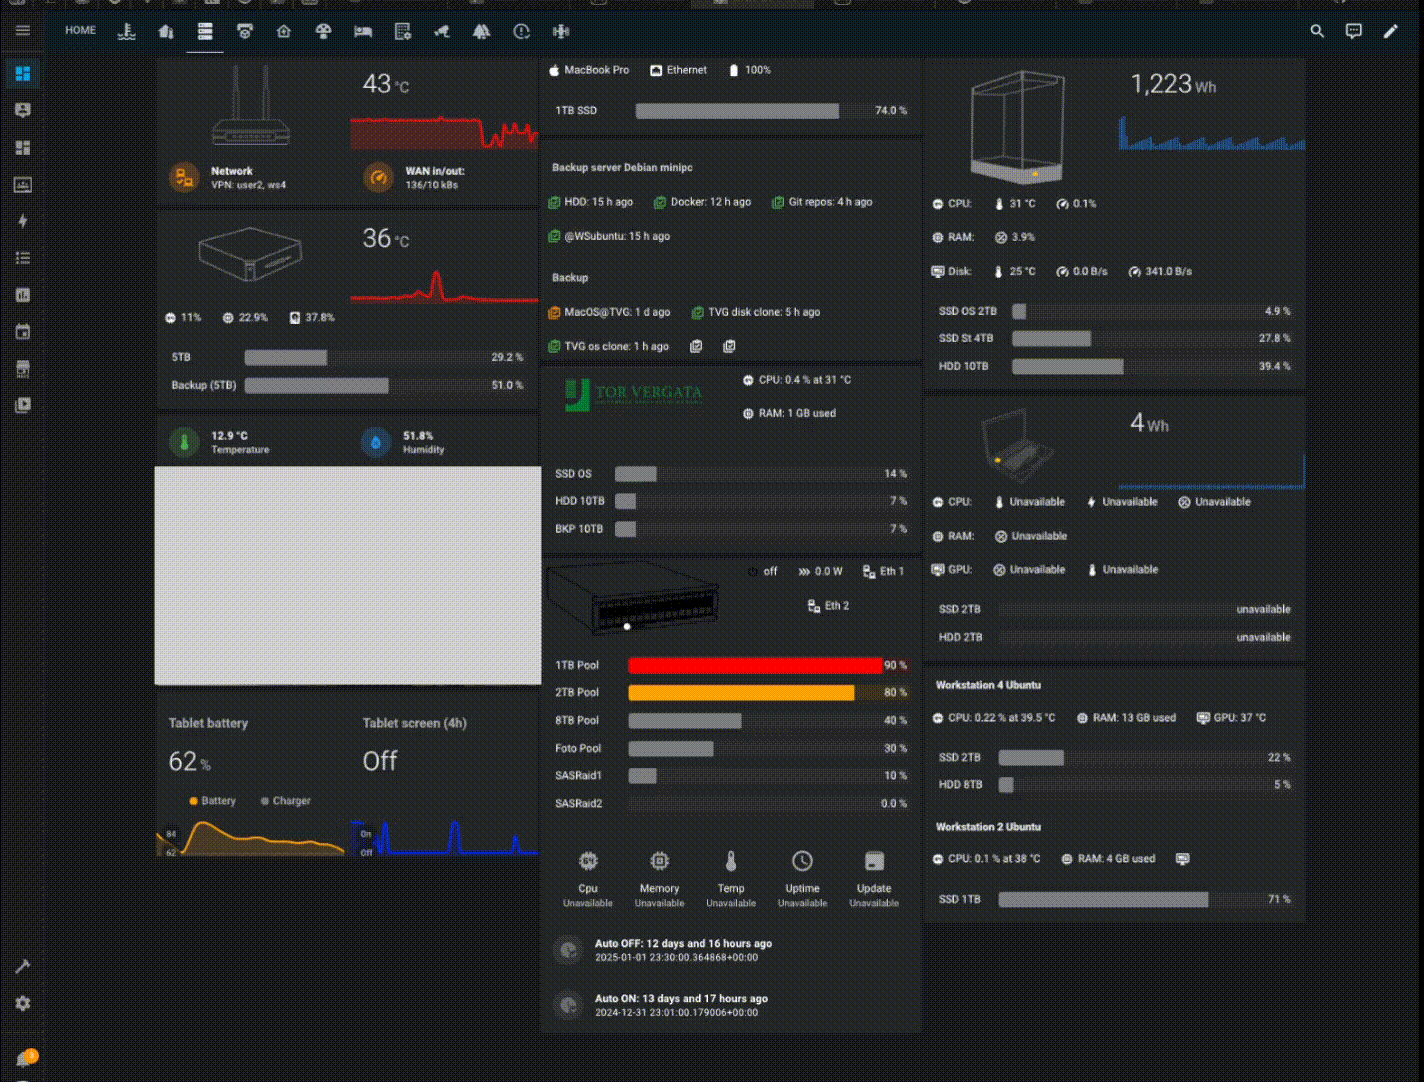The width and height of the screenshot is (1424, 1082).
Task: Select the bed bedroom view tab
Action: click(363, 31)
